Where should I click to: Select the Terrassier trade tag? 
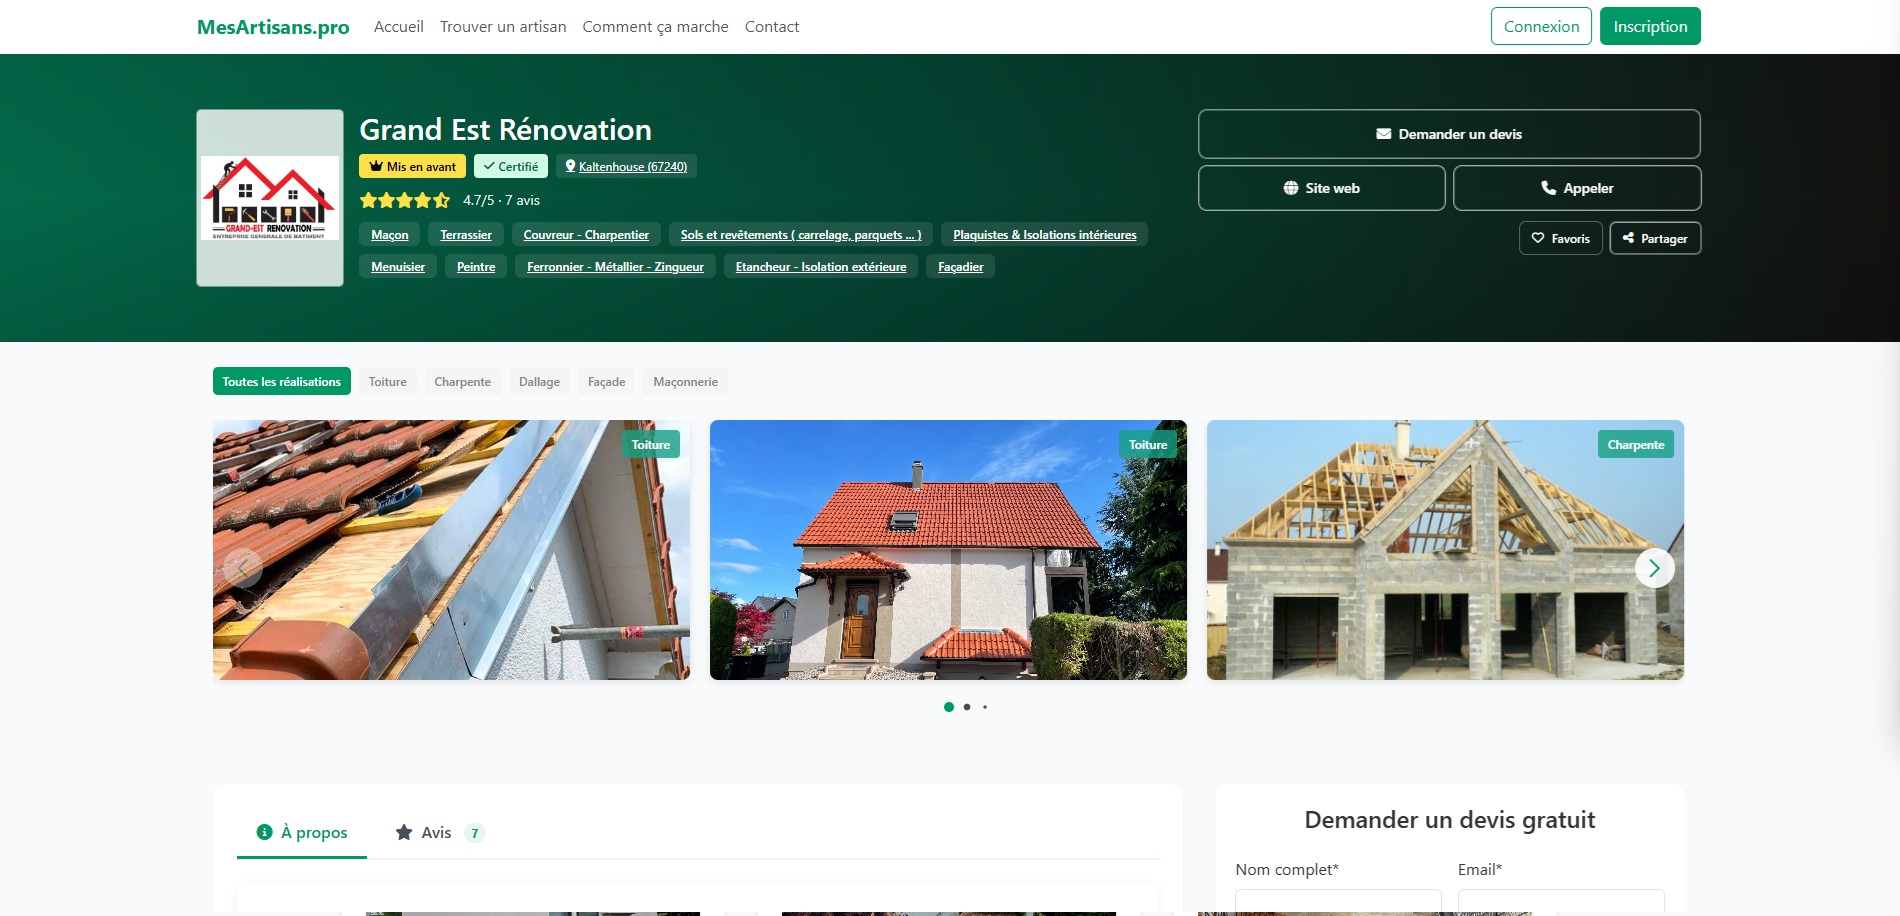tap(466, 235)
